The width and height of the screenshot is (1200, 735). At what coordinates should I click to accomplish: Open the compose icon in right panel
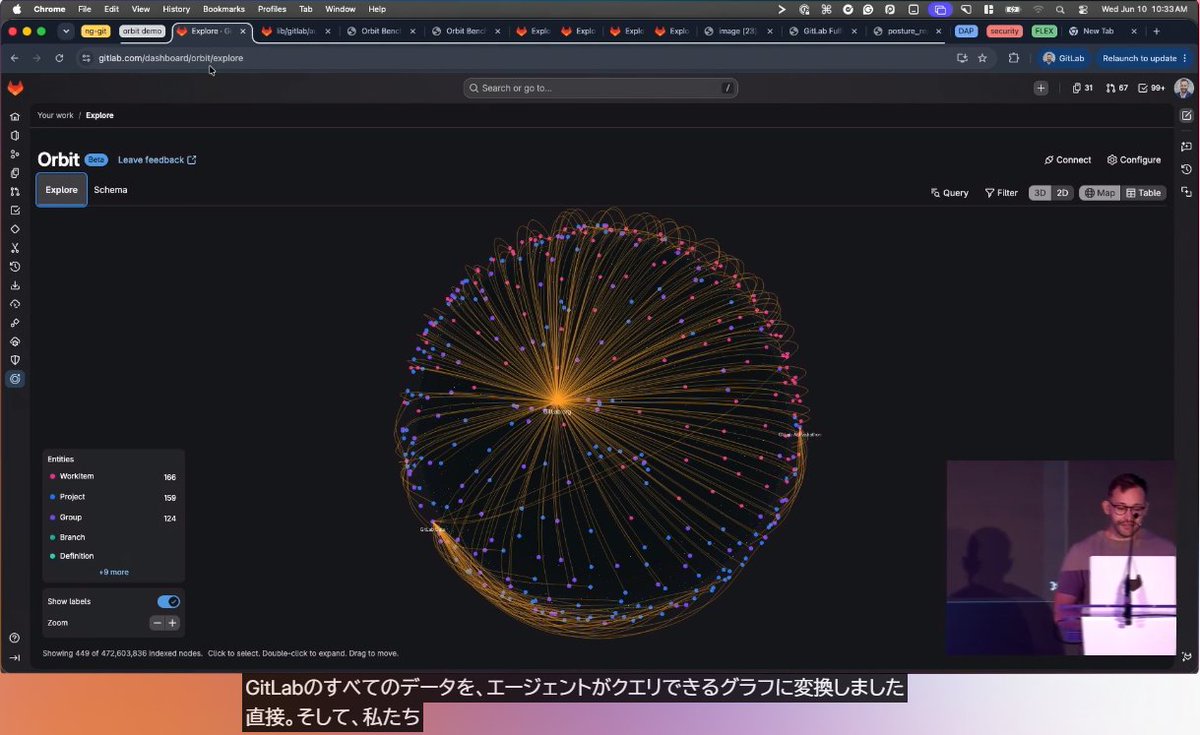pos(1186,116)
